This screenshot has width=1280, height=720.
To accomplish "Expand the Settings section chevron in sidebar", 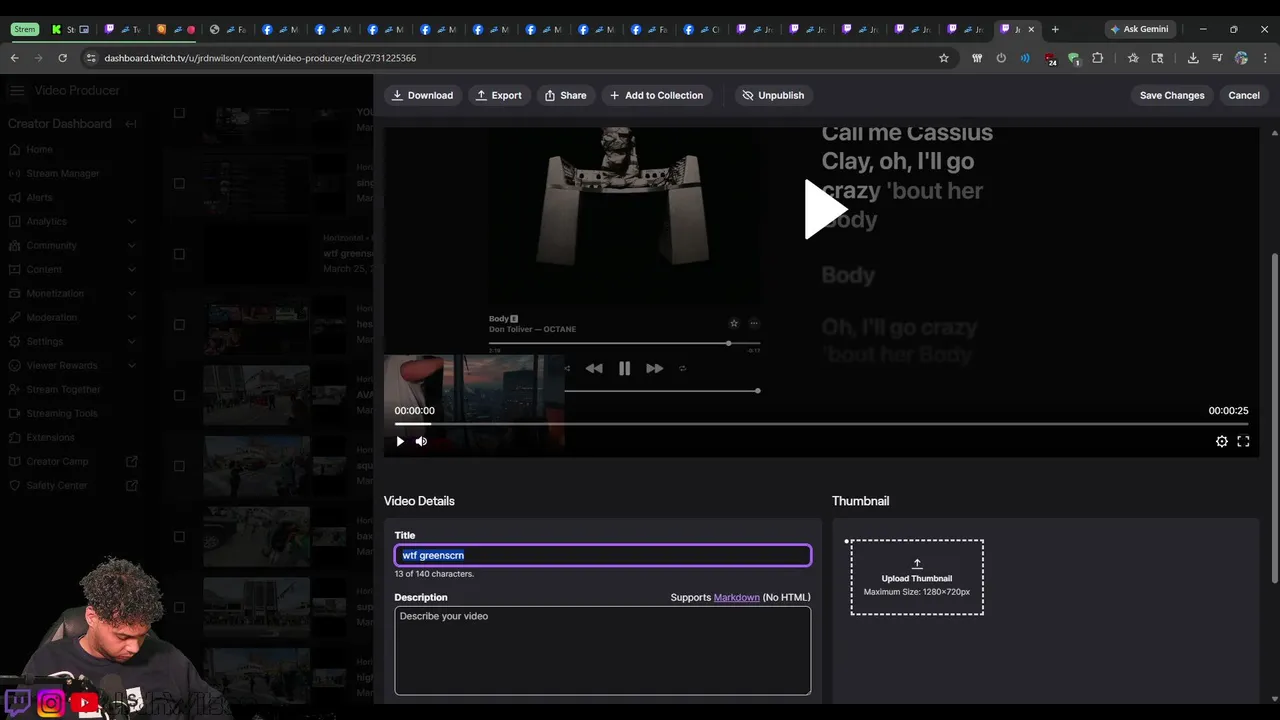I will (131, 341).
